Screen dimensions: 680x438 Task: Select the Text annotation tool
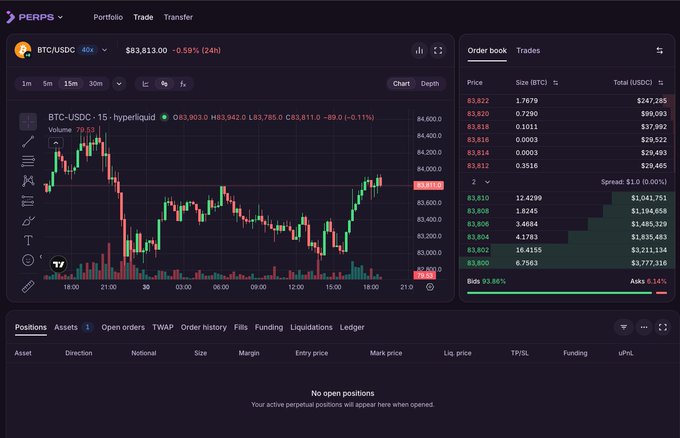tap(28, 240)
